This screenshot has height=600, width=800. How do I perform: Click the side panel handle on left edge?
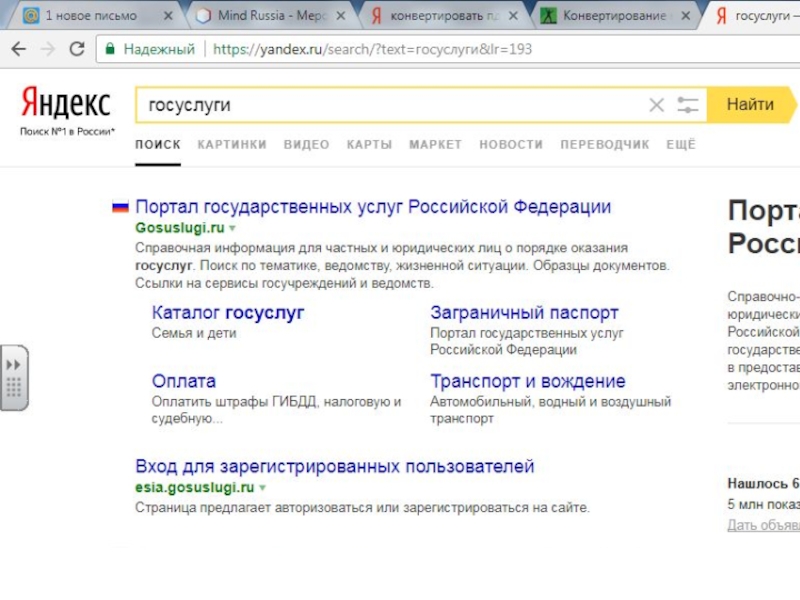click(x=14, y=377)
